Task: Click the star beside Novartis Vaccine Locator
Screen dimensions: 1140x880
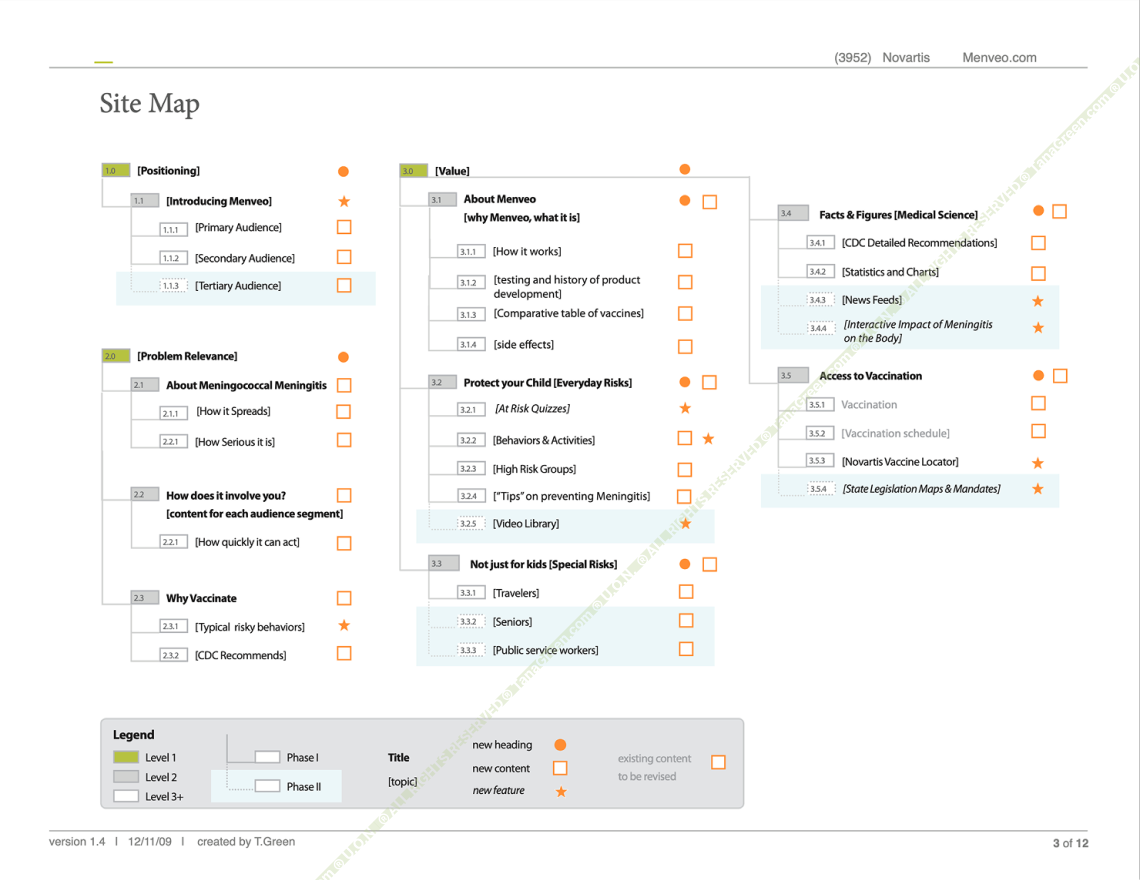Action: (x=1037, y=463)
